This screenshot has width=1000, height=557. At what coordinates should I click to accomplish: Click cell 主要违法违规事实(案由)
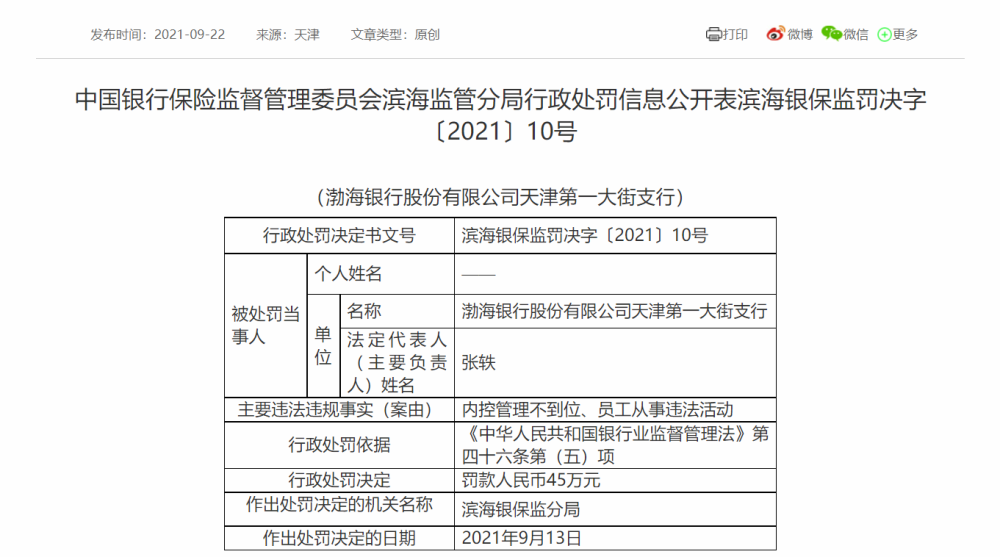pyautogui.click(x=339, y=410)
